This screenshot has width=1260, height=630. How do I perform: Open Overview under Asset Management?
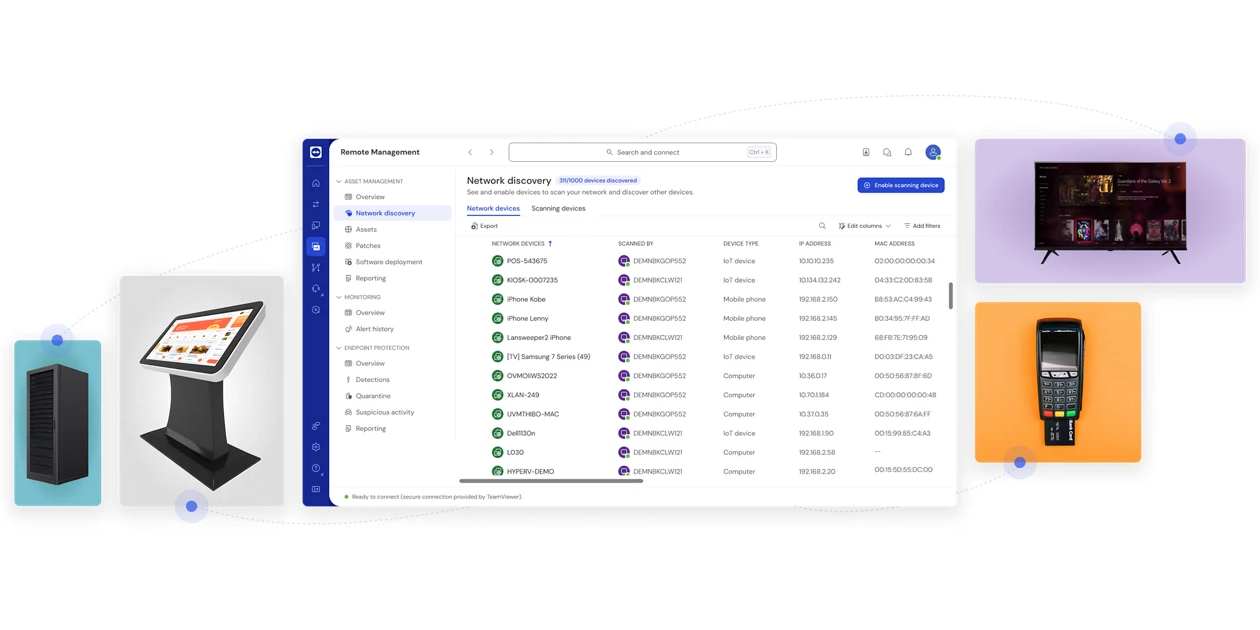[370, 197]
